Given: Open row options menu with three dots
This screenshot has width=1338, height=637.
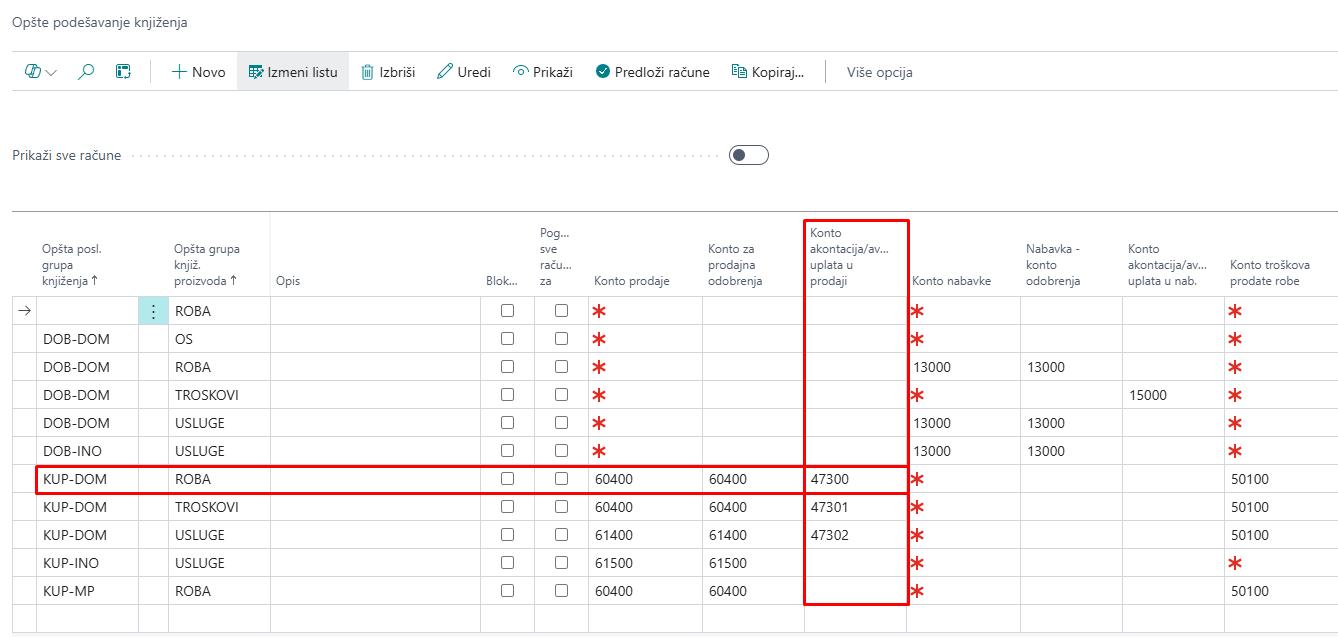Looking at the screenshot, I should tap(153, 311).
